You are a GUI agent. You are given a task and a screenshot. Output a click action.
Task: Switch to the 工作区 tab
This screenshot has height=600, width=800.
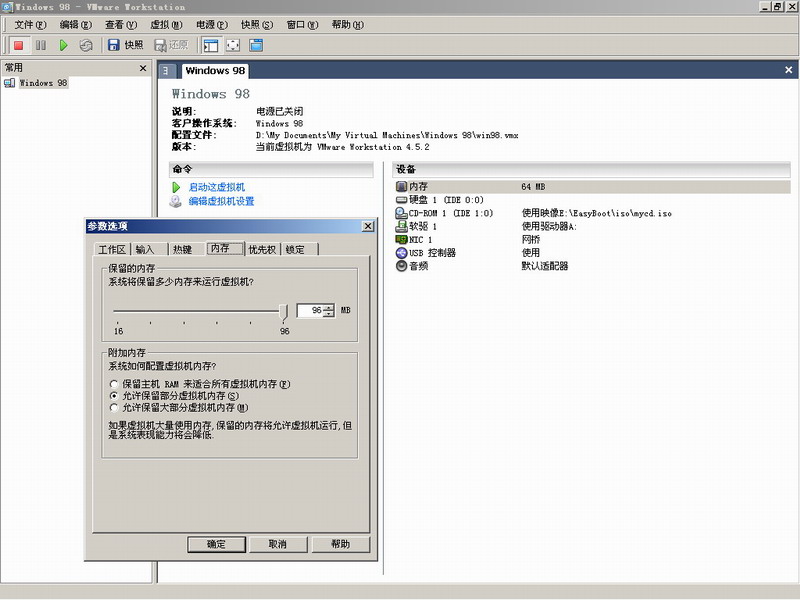[112, 249]
